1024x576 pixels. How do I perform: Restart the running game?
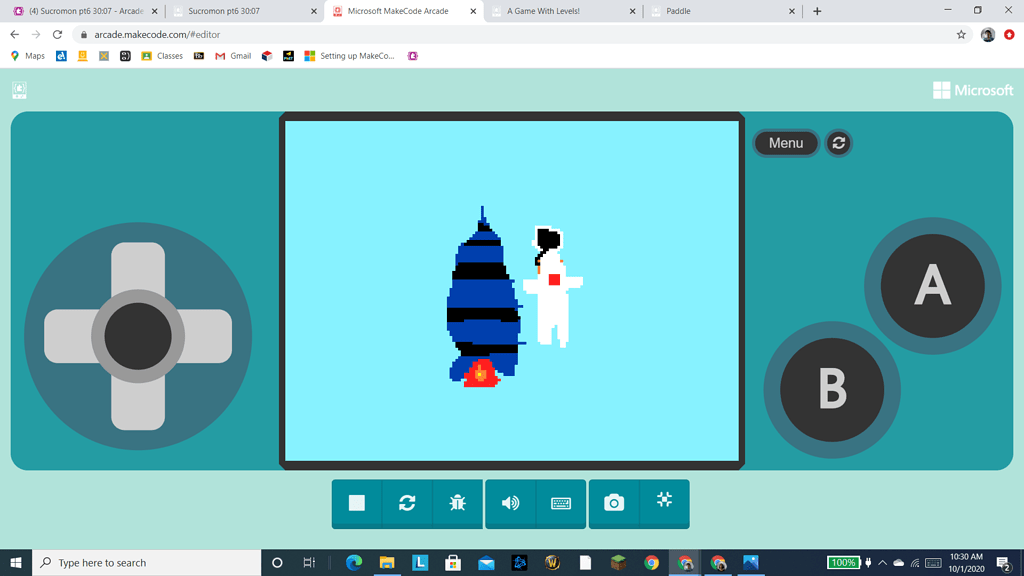click(x=406, y=504)
